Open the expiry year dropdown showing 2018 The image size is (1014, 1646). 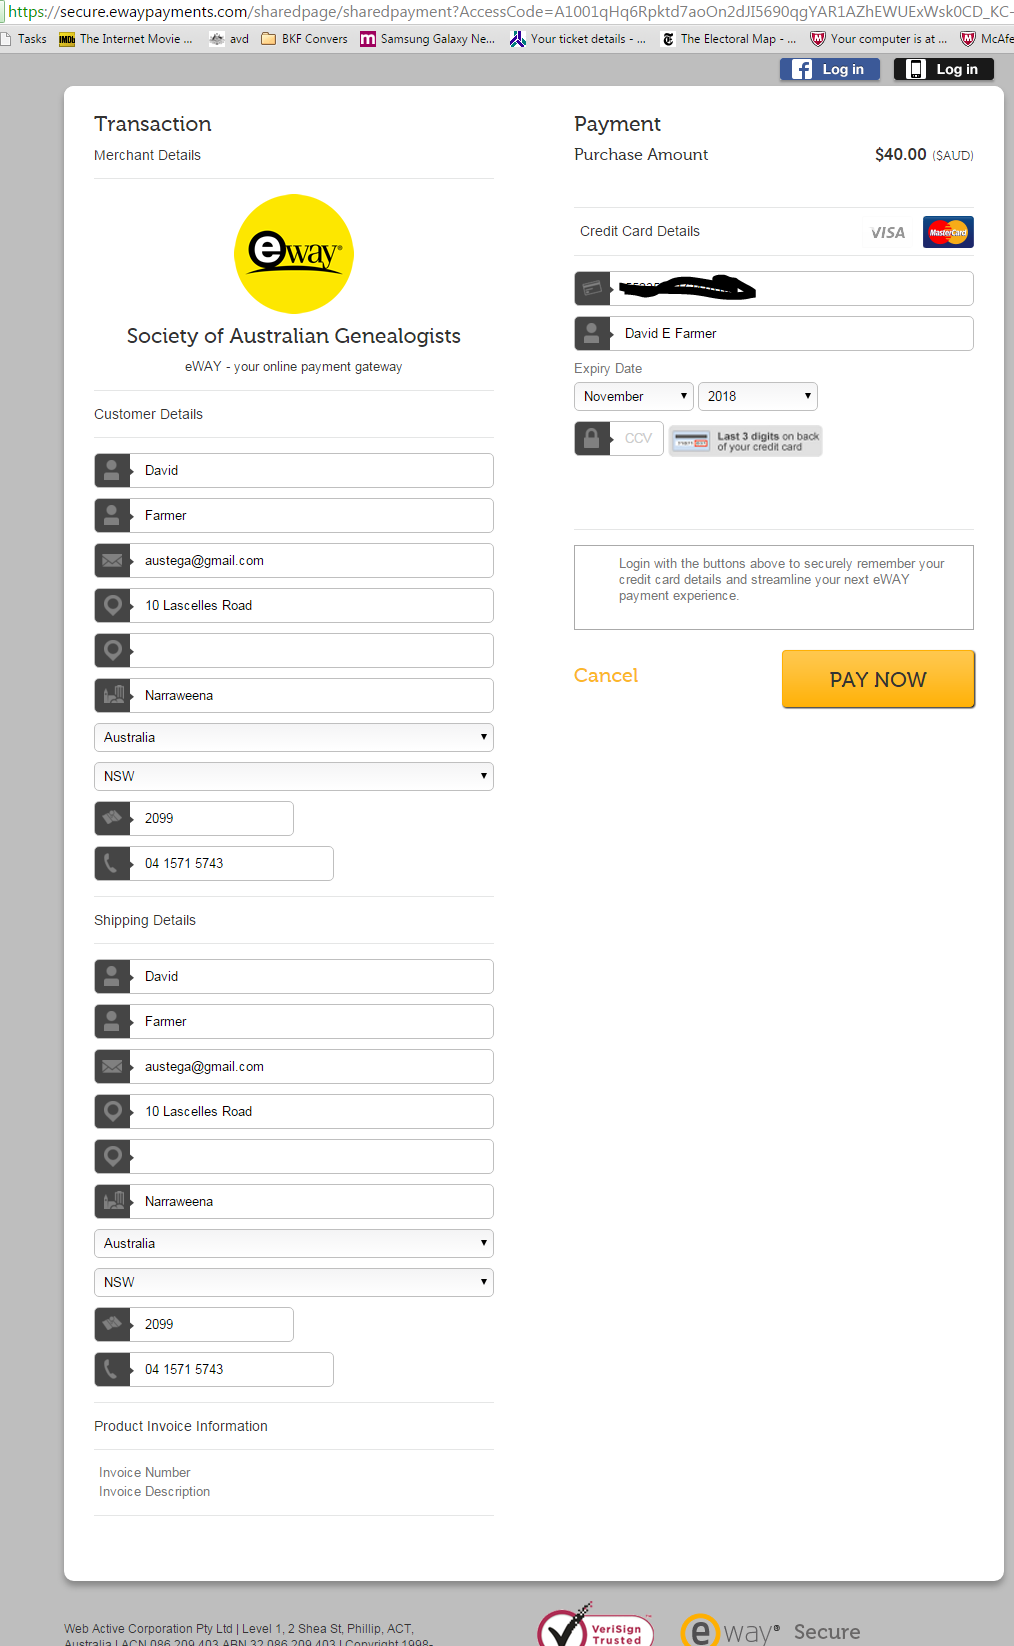click(x=757, y=397)
